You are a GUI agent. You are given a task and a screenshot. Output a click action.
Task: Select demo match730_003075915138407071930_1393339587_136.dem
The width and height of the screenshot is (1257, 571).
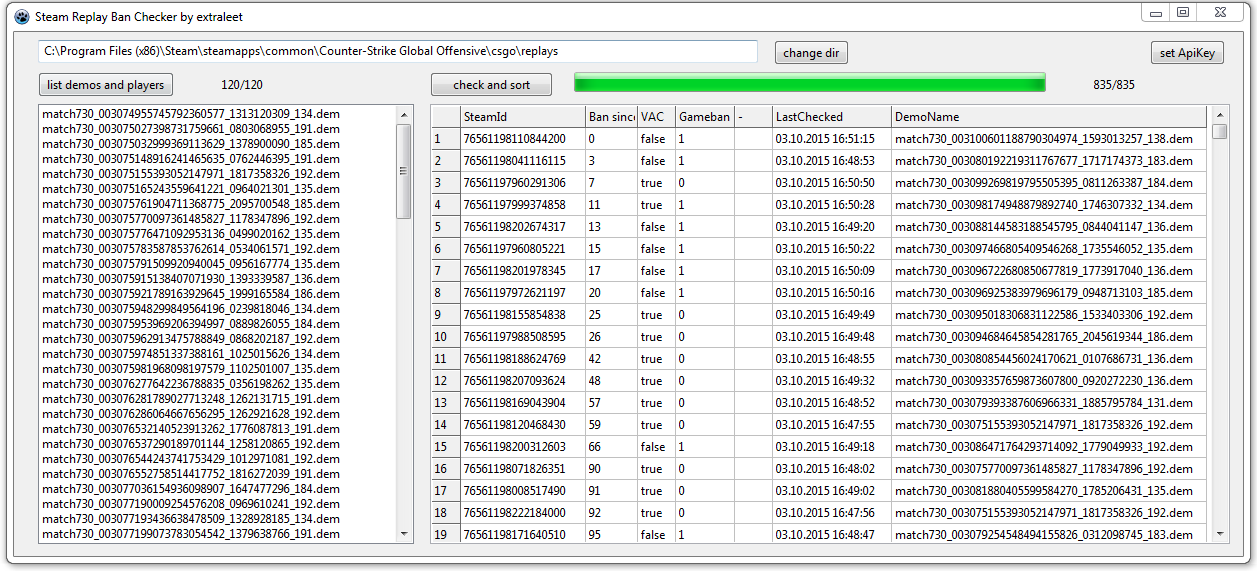pos(191,279)
